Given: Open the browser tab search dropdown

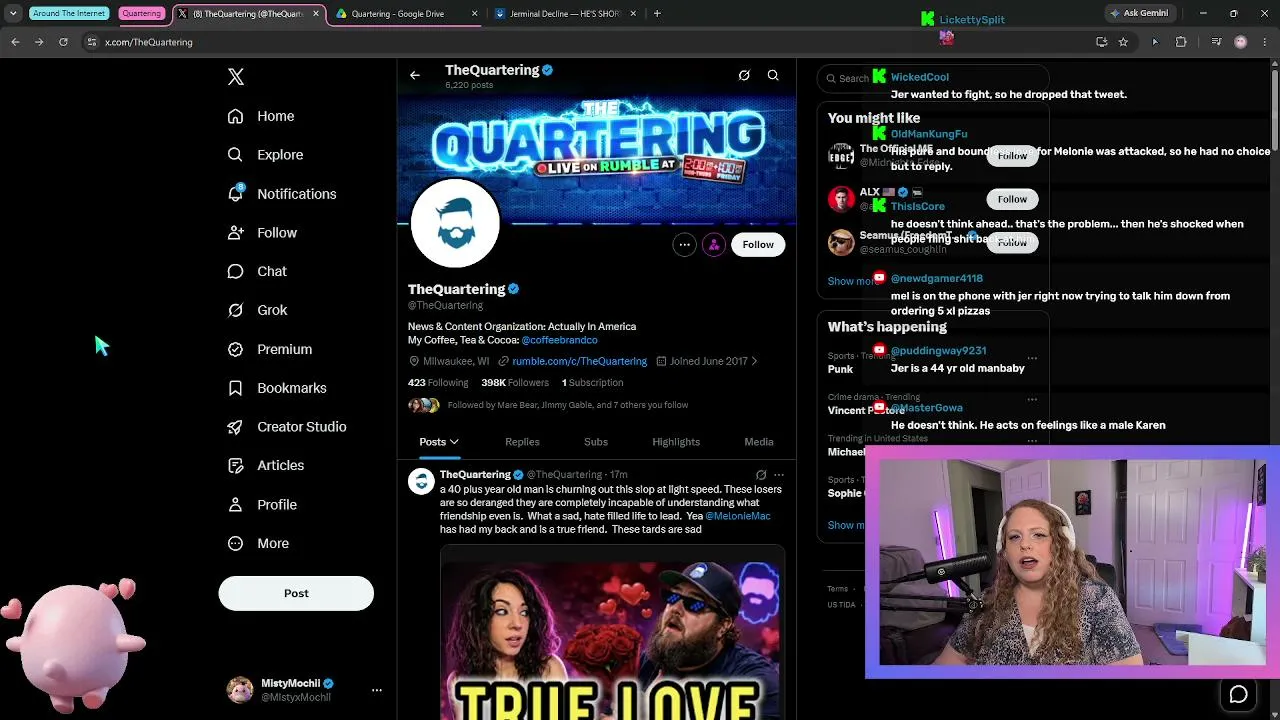Looking at the screenshot, I should [13, 14].
